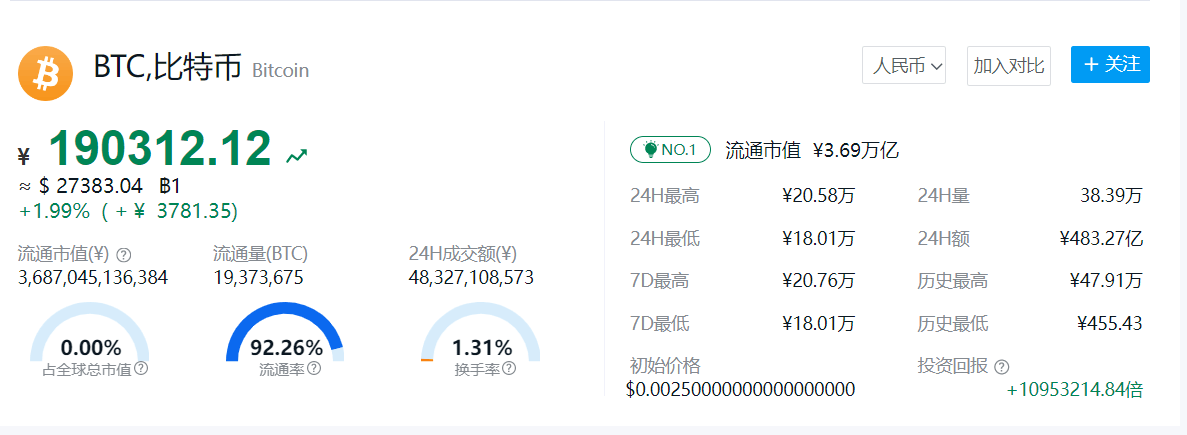Click the large price 190312.12
This screenshot has height=435, width=1187.
point(160,149)
